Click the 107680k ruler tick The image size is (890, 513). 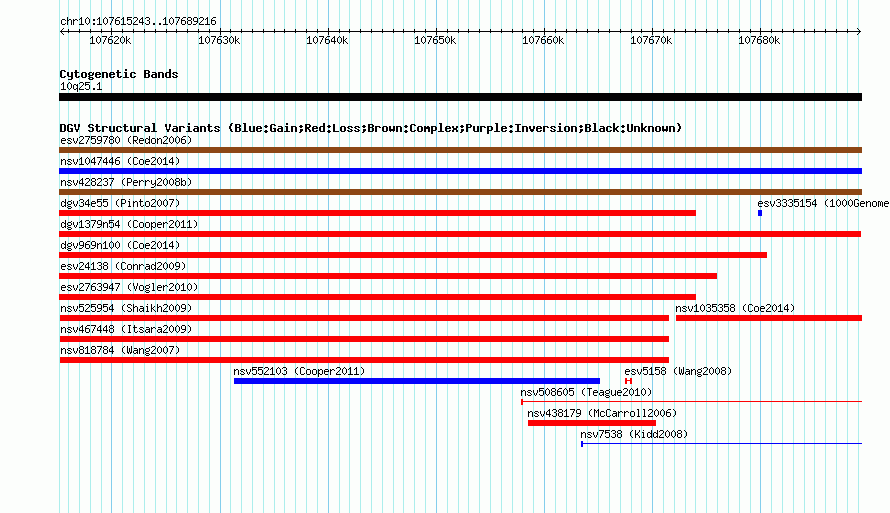click(x=759, y=40)
